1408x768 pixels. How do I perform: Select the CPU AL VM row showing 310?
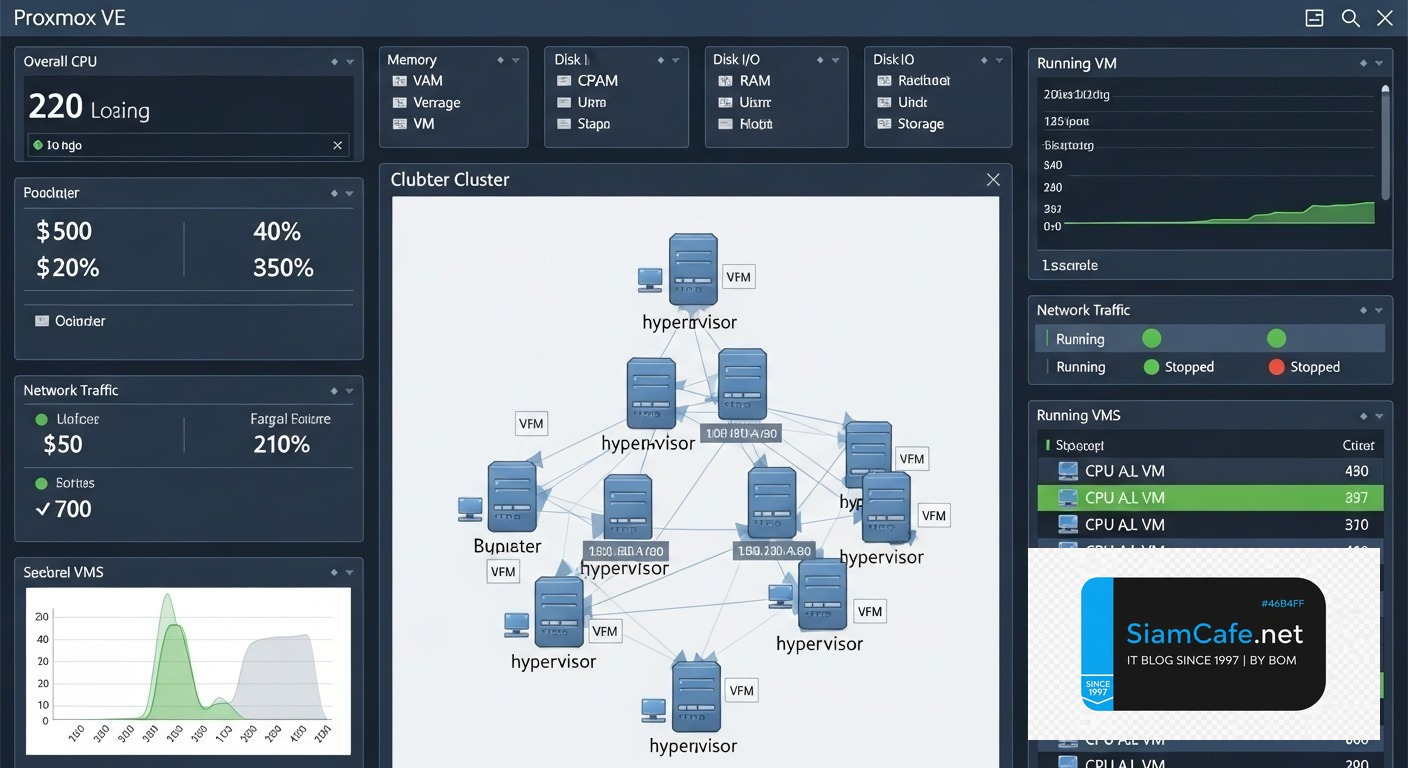point(1210,524)
